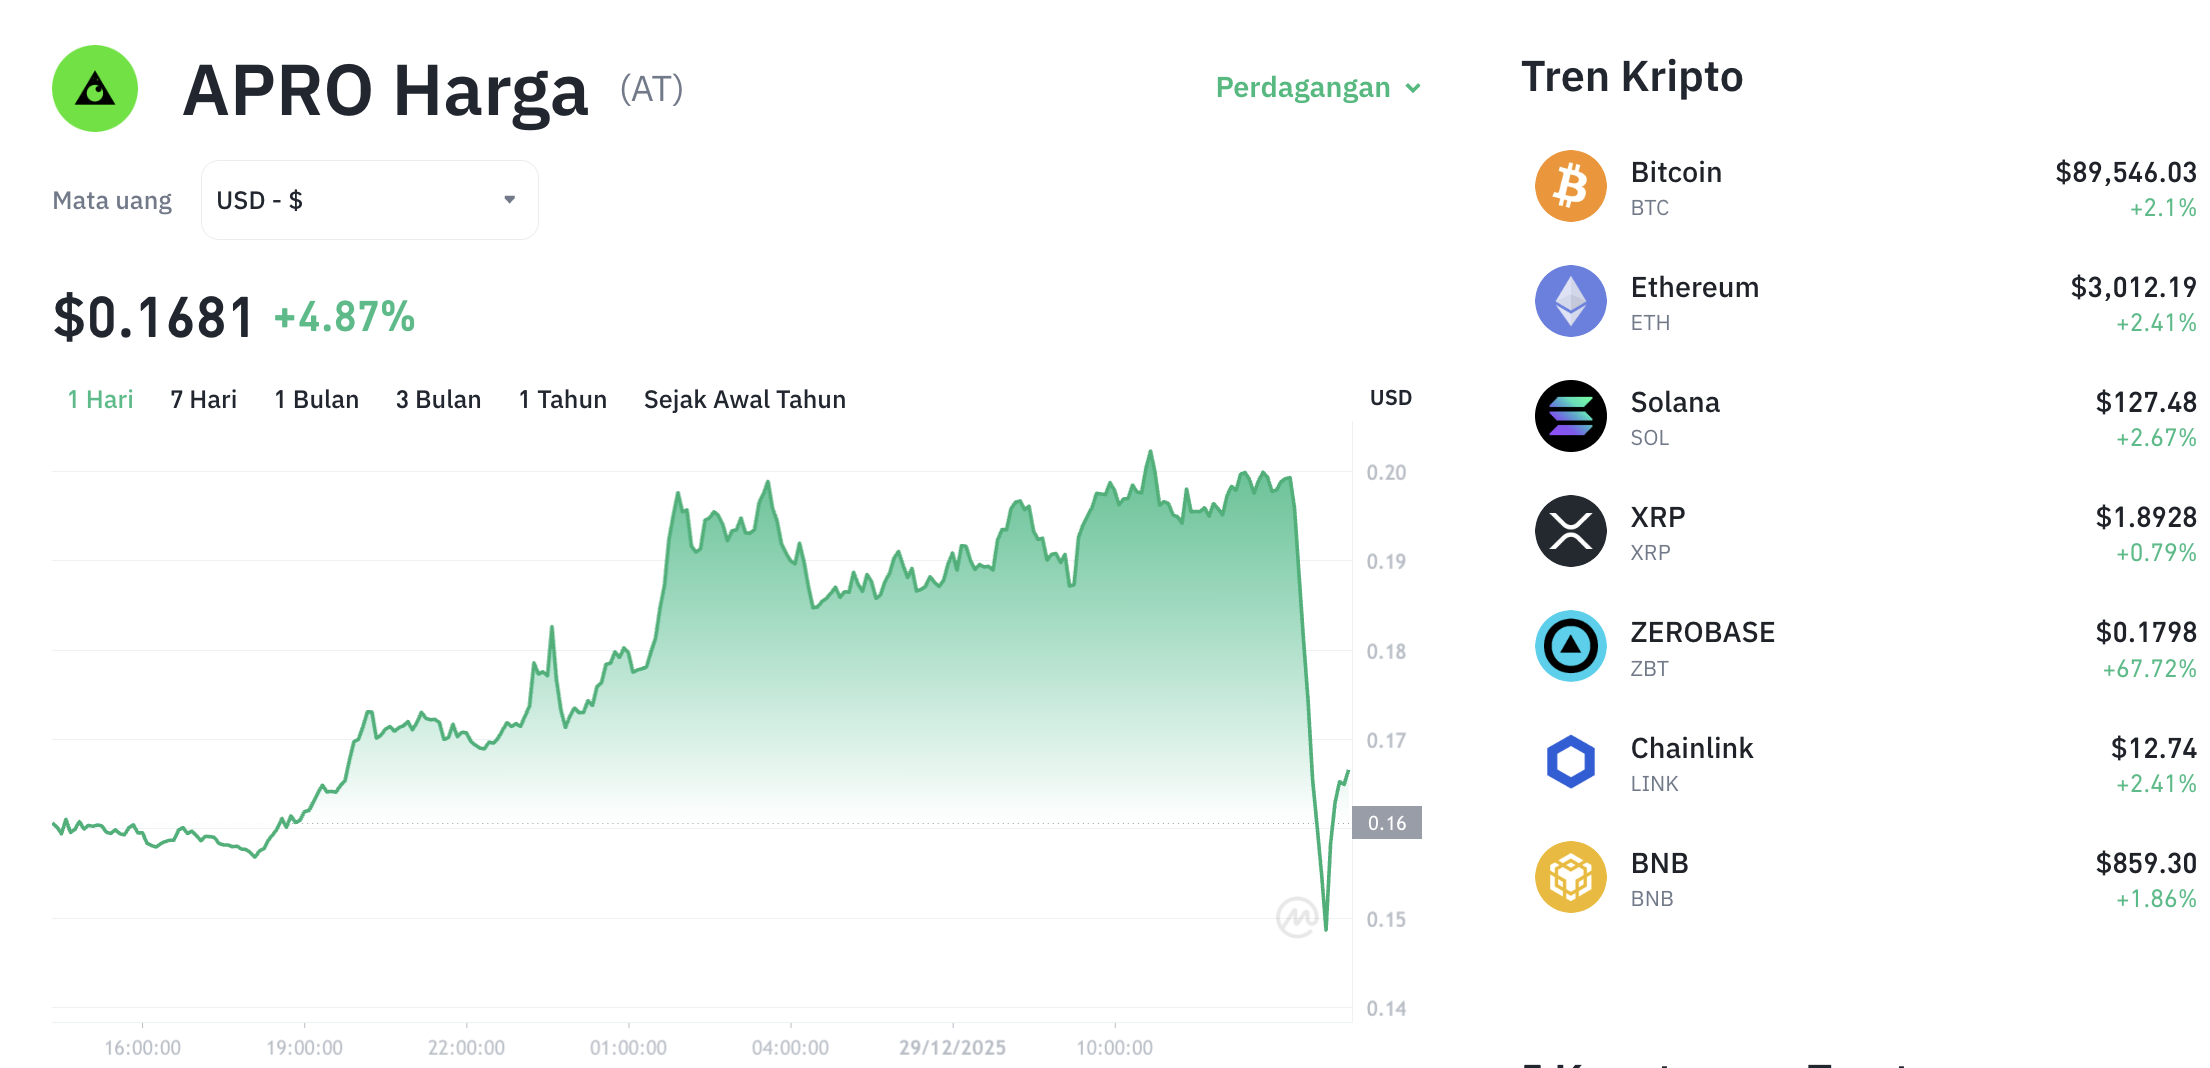Click the 0.16 price level marker on axis
2210x1068 pixels.
(1388, 823)
